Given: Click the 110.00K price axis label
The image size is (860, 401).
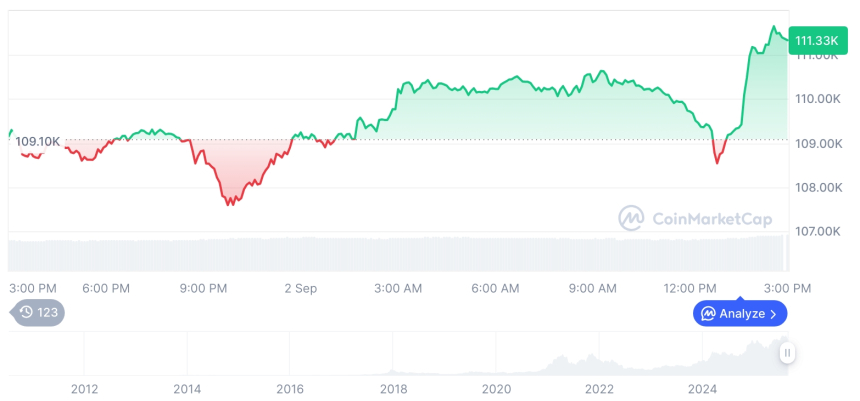Looking at the screenshot, I should pyautogui.click(x=817, y=99).
